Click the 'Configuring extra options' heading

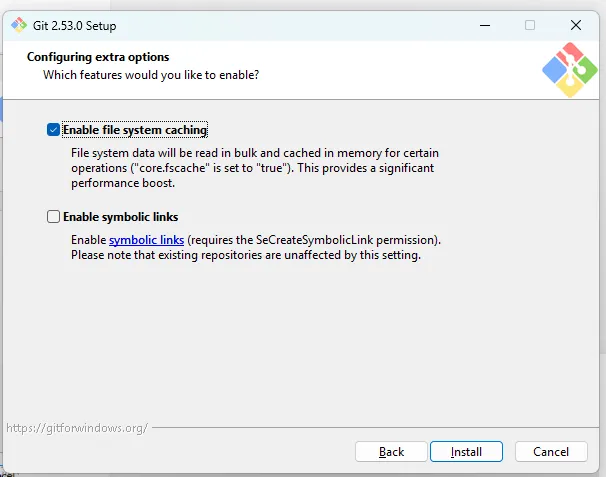coord(98,57)
